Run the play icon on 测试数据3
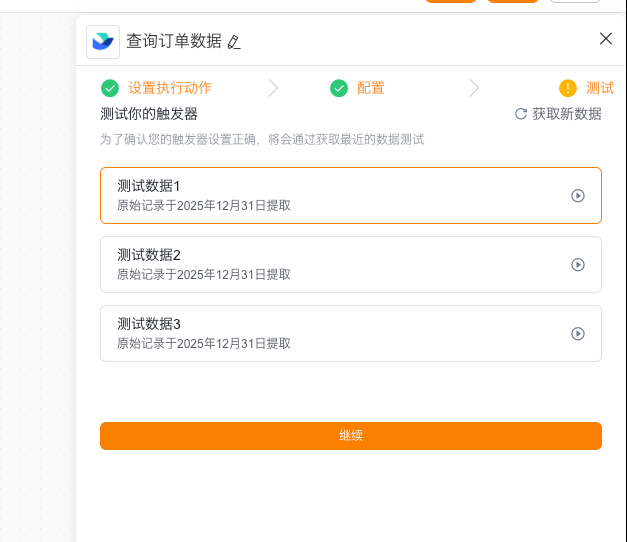Viewport: 627px width, 542px height. (x=578, y=334)
